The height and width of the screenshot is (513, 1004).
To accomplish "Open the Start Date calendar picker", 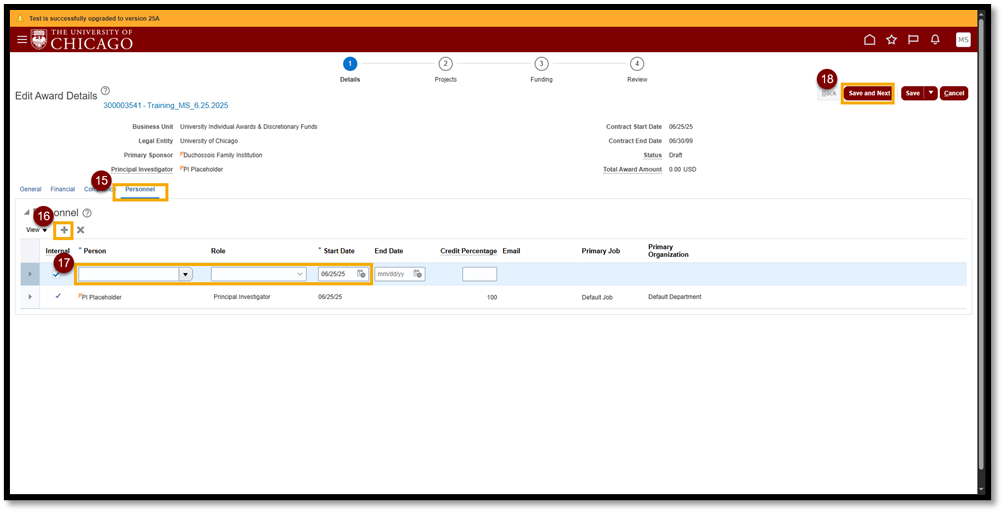I will [x=361, y=274].
